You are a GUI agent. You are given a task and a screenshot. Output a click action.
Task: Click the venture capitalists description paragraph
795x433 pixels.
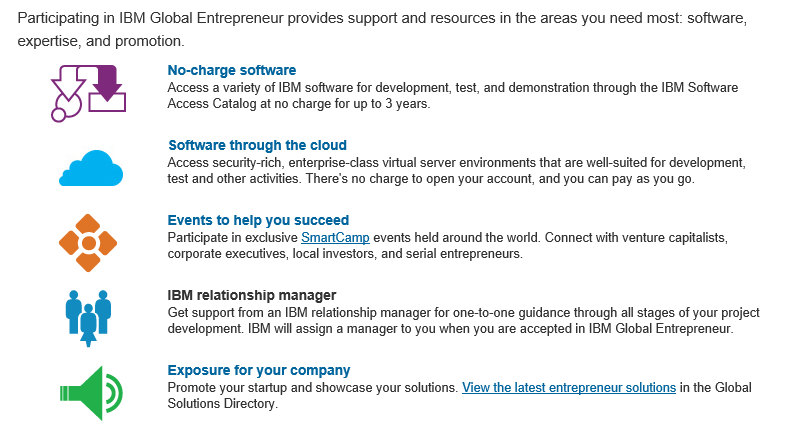448,245
